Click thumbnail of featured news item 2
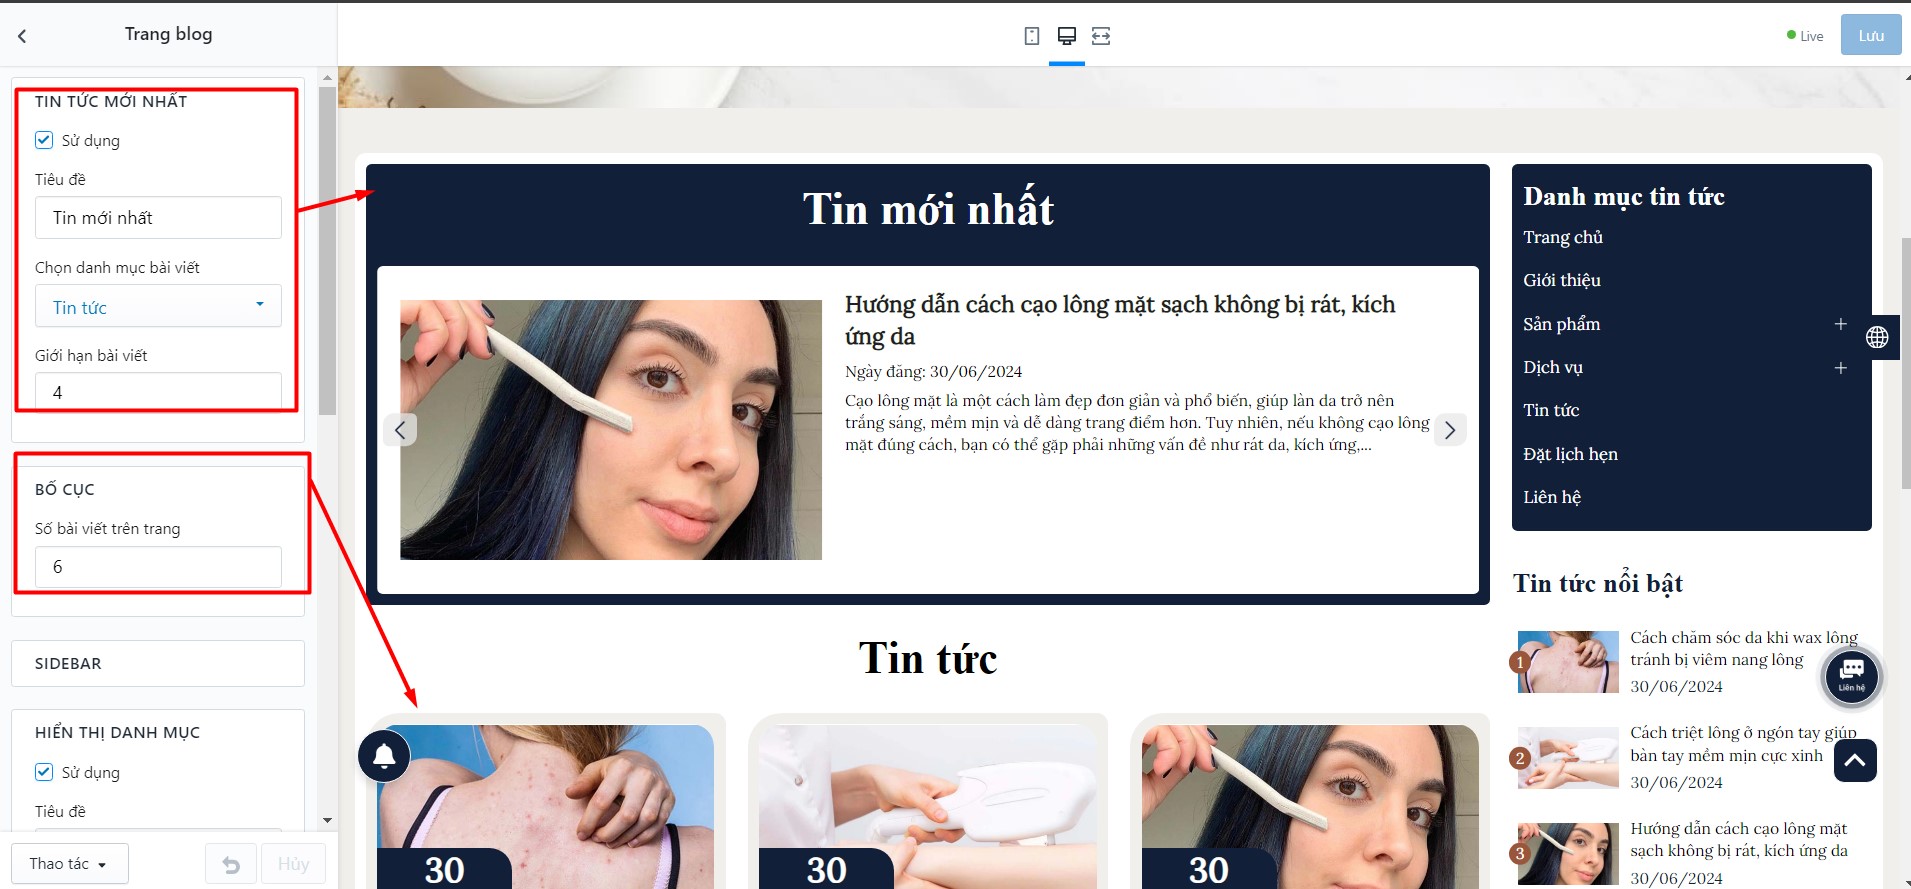Viewport: 1911px width, 889px height. [1568, 758]
